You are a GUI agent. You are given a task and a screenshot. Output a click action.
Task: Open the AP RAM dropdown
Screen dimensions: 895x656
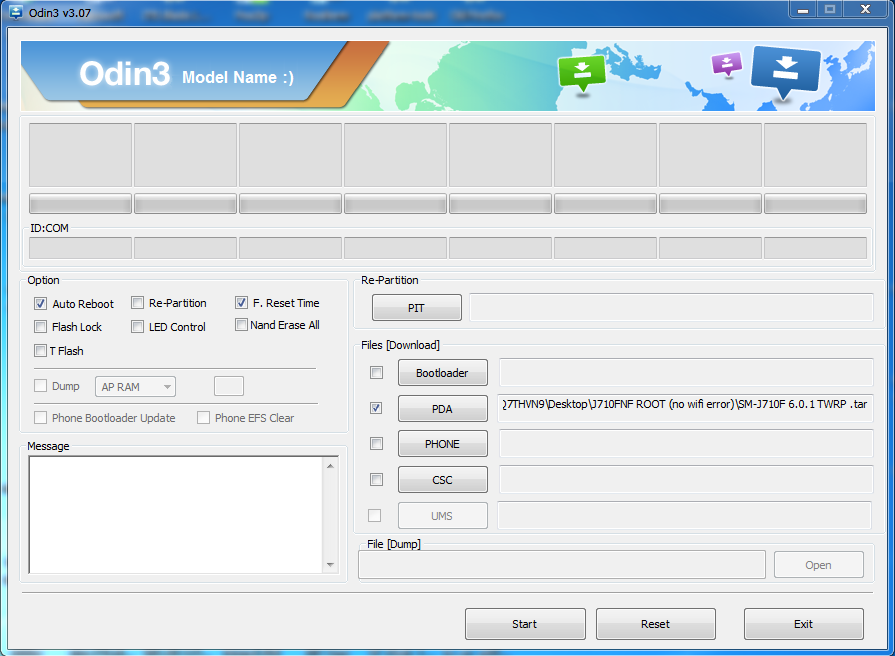135,387
